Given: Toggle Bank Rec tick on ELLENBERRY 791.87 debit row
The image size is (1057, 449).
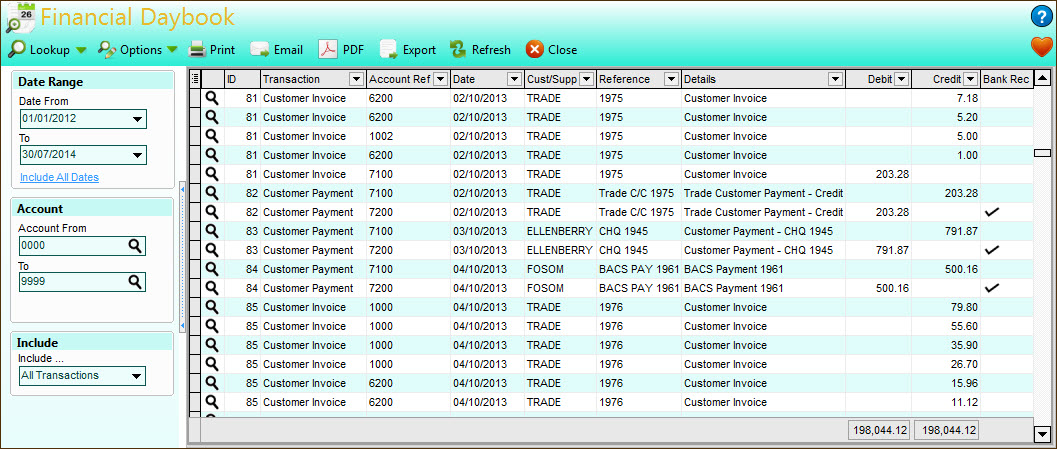Looking at the screenshot, I should pos(991,250).
